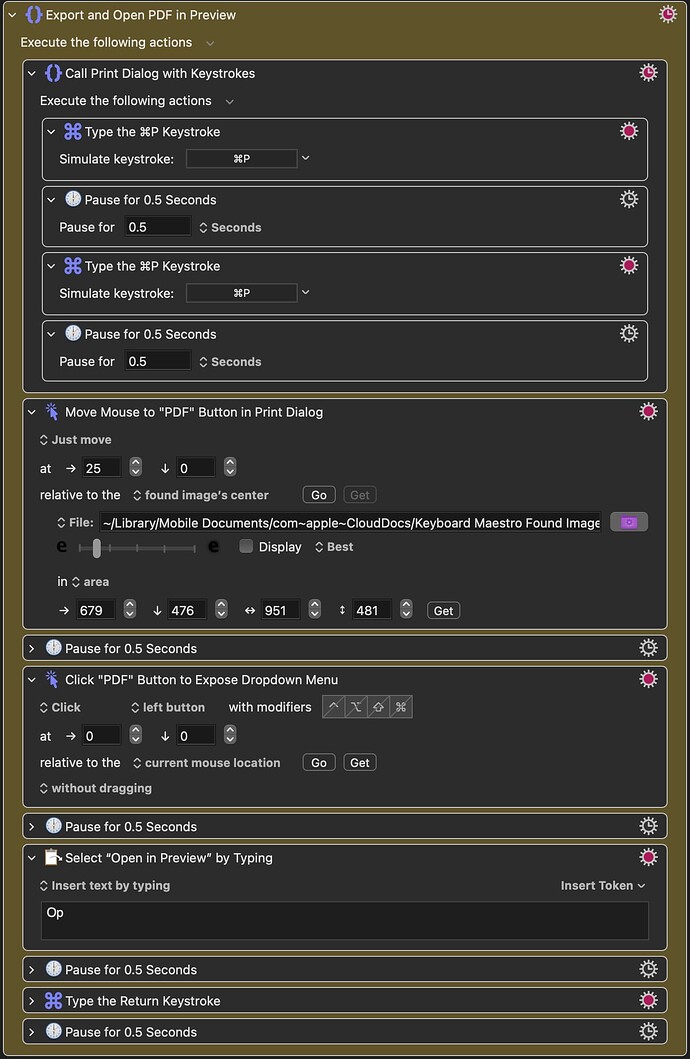Toggle the Command modifier key button
This screenshot has width=690, height=1059.
tap(401, 707)
